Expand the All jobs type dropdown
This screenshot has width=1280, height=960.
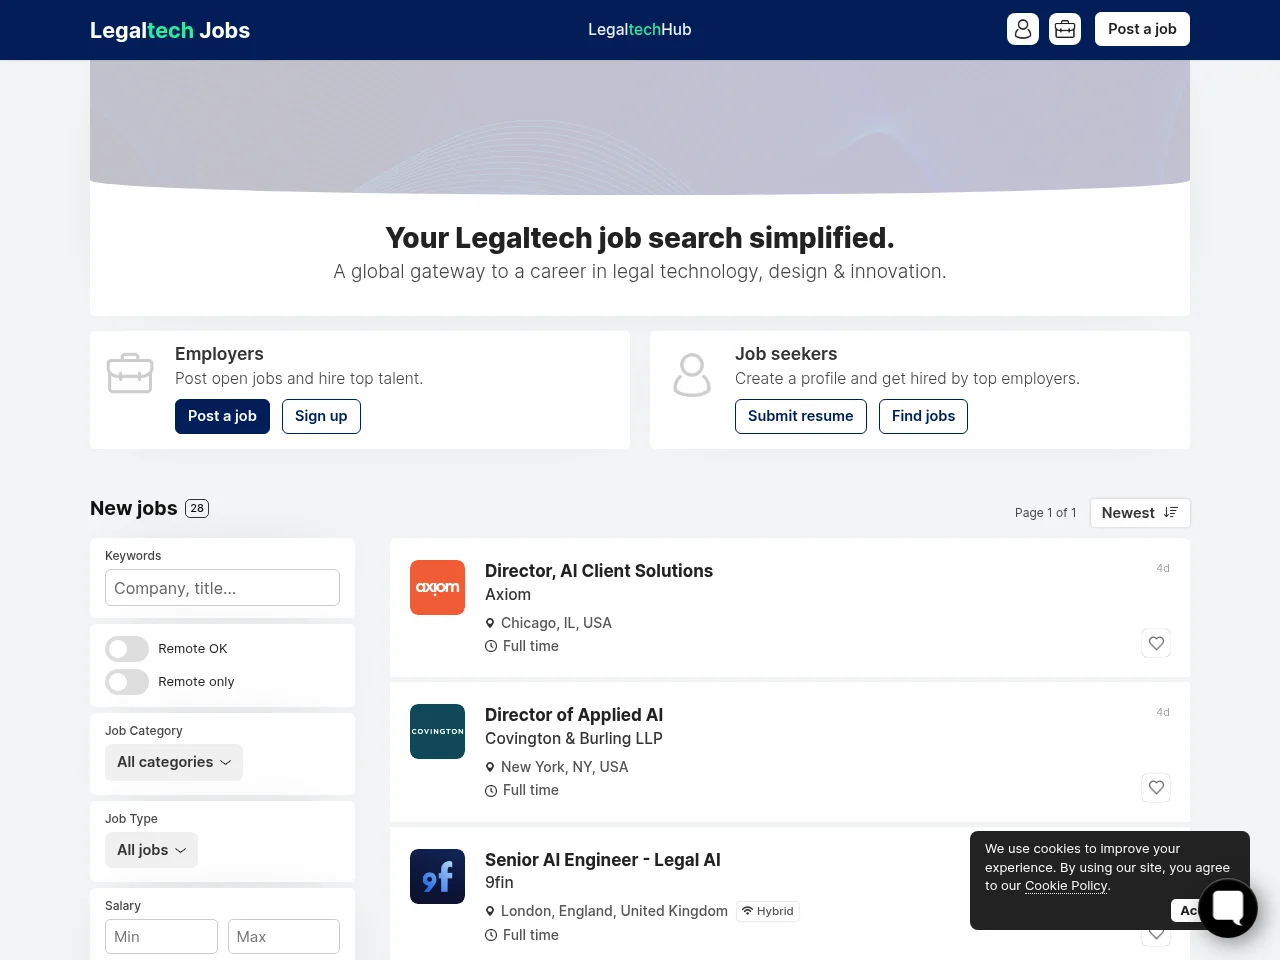pyautogui.click(x=151, y=850)
